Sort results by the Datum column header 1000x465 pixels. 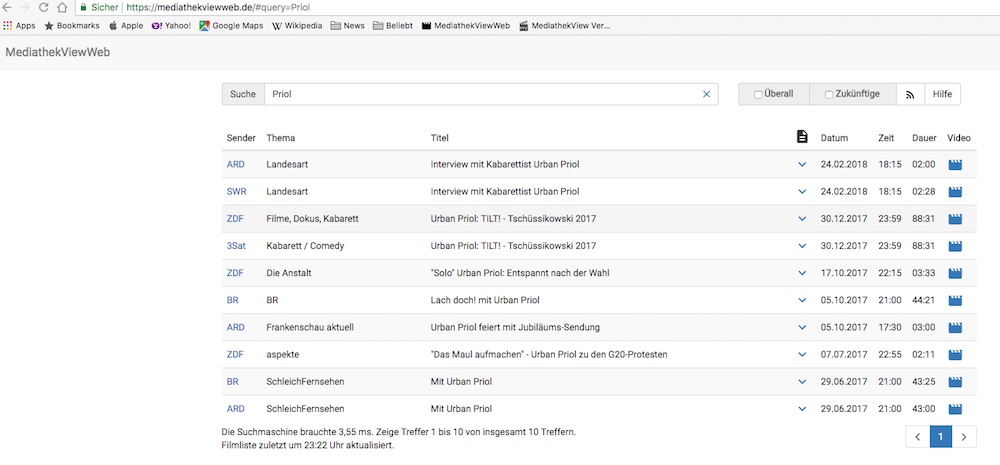point(834,138)
